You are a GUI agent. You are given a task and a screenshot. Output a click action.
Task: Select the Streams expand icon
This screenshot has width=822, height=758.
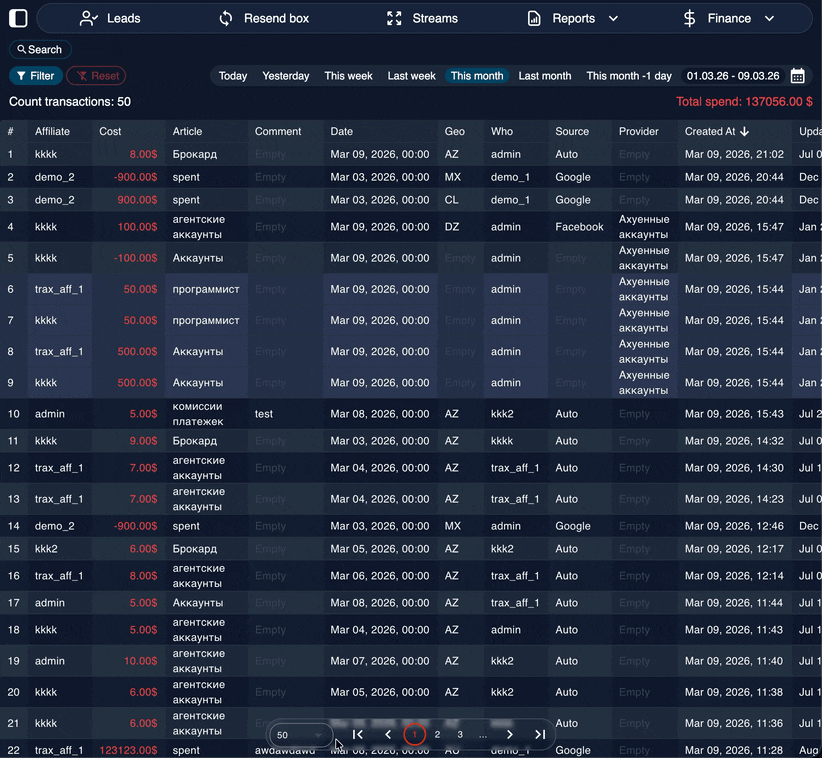click(393, 18)
